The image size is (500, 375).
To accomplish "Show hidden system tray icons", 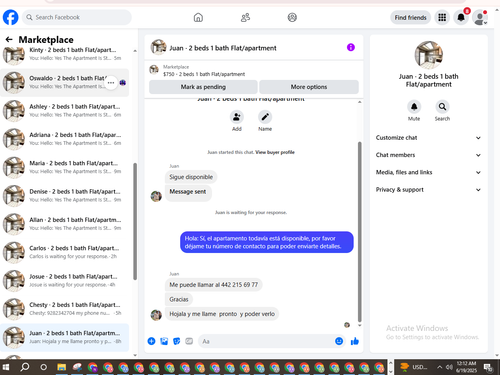I will (x=440, y=367).
